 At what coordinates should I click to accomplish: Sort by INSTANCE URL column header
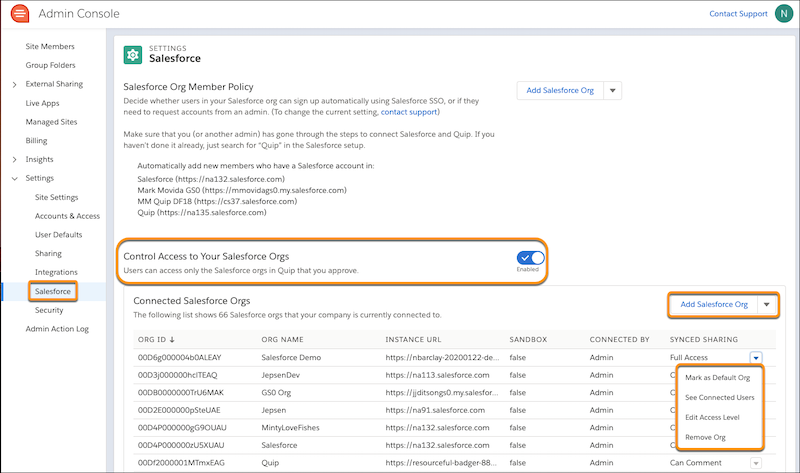pos(413,340)
